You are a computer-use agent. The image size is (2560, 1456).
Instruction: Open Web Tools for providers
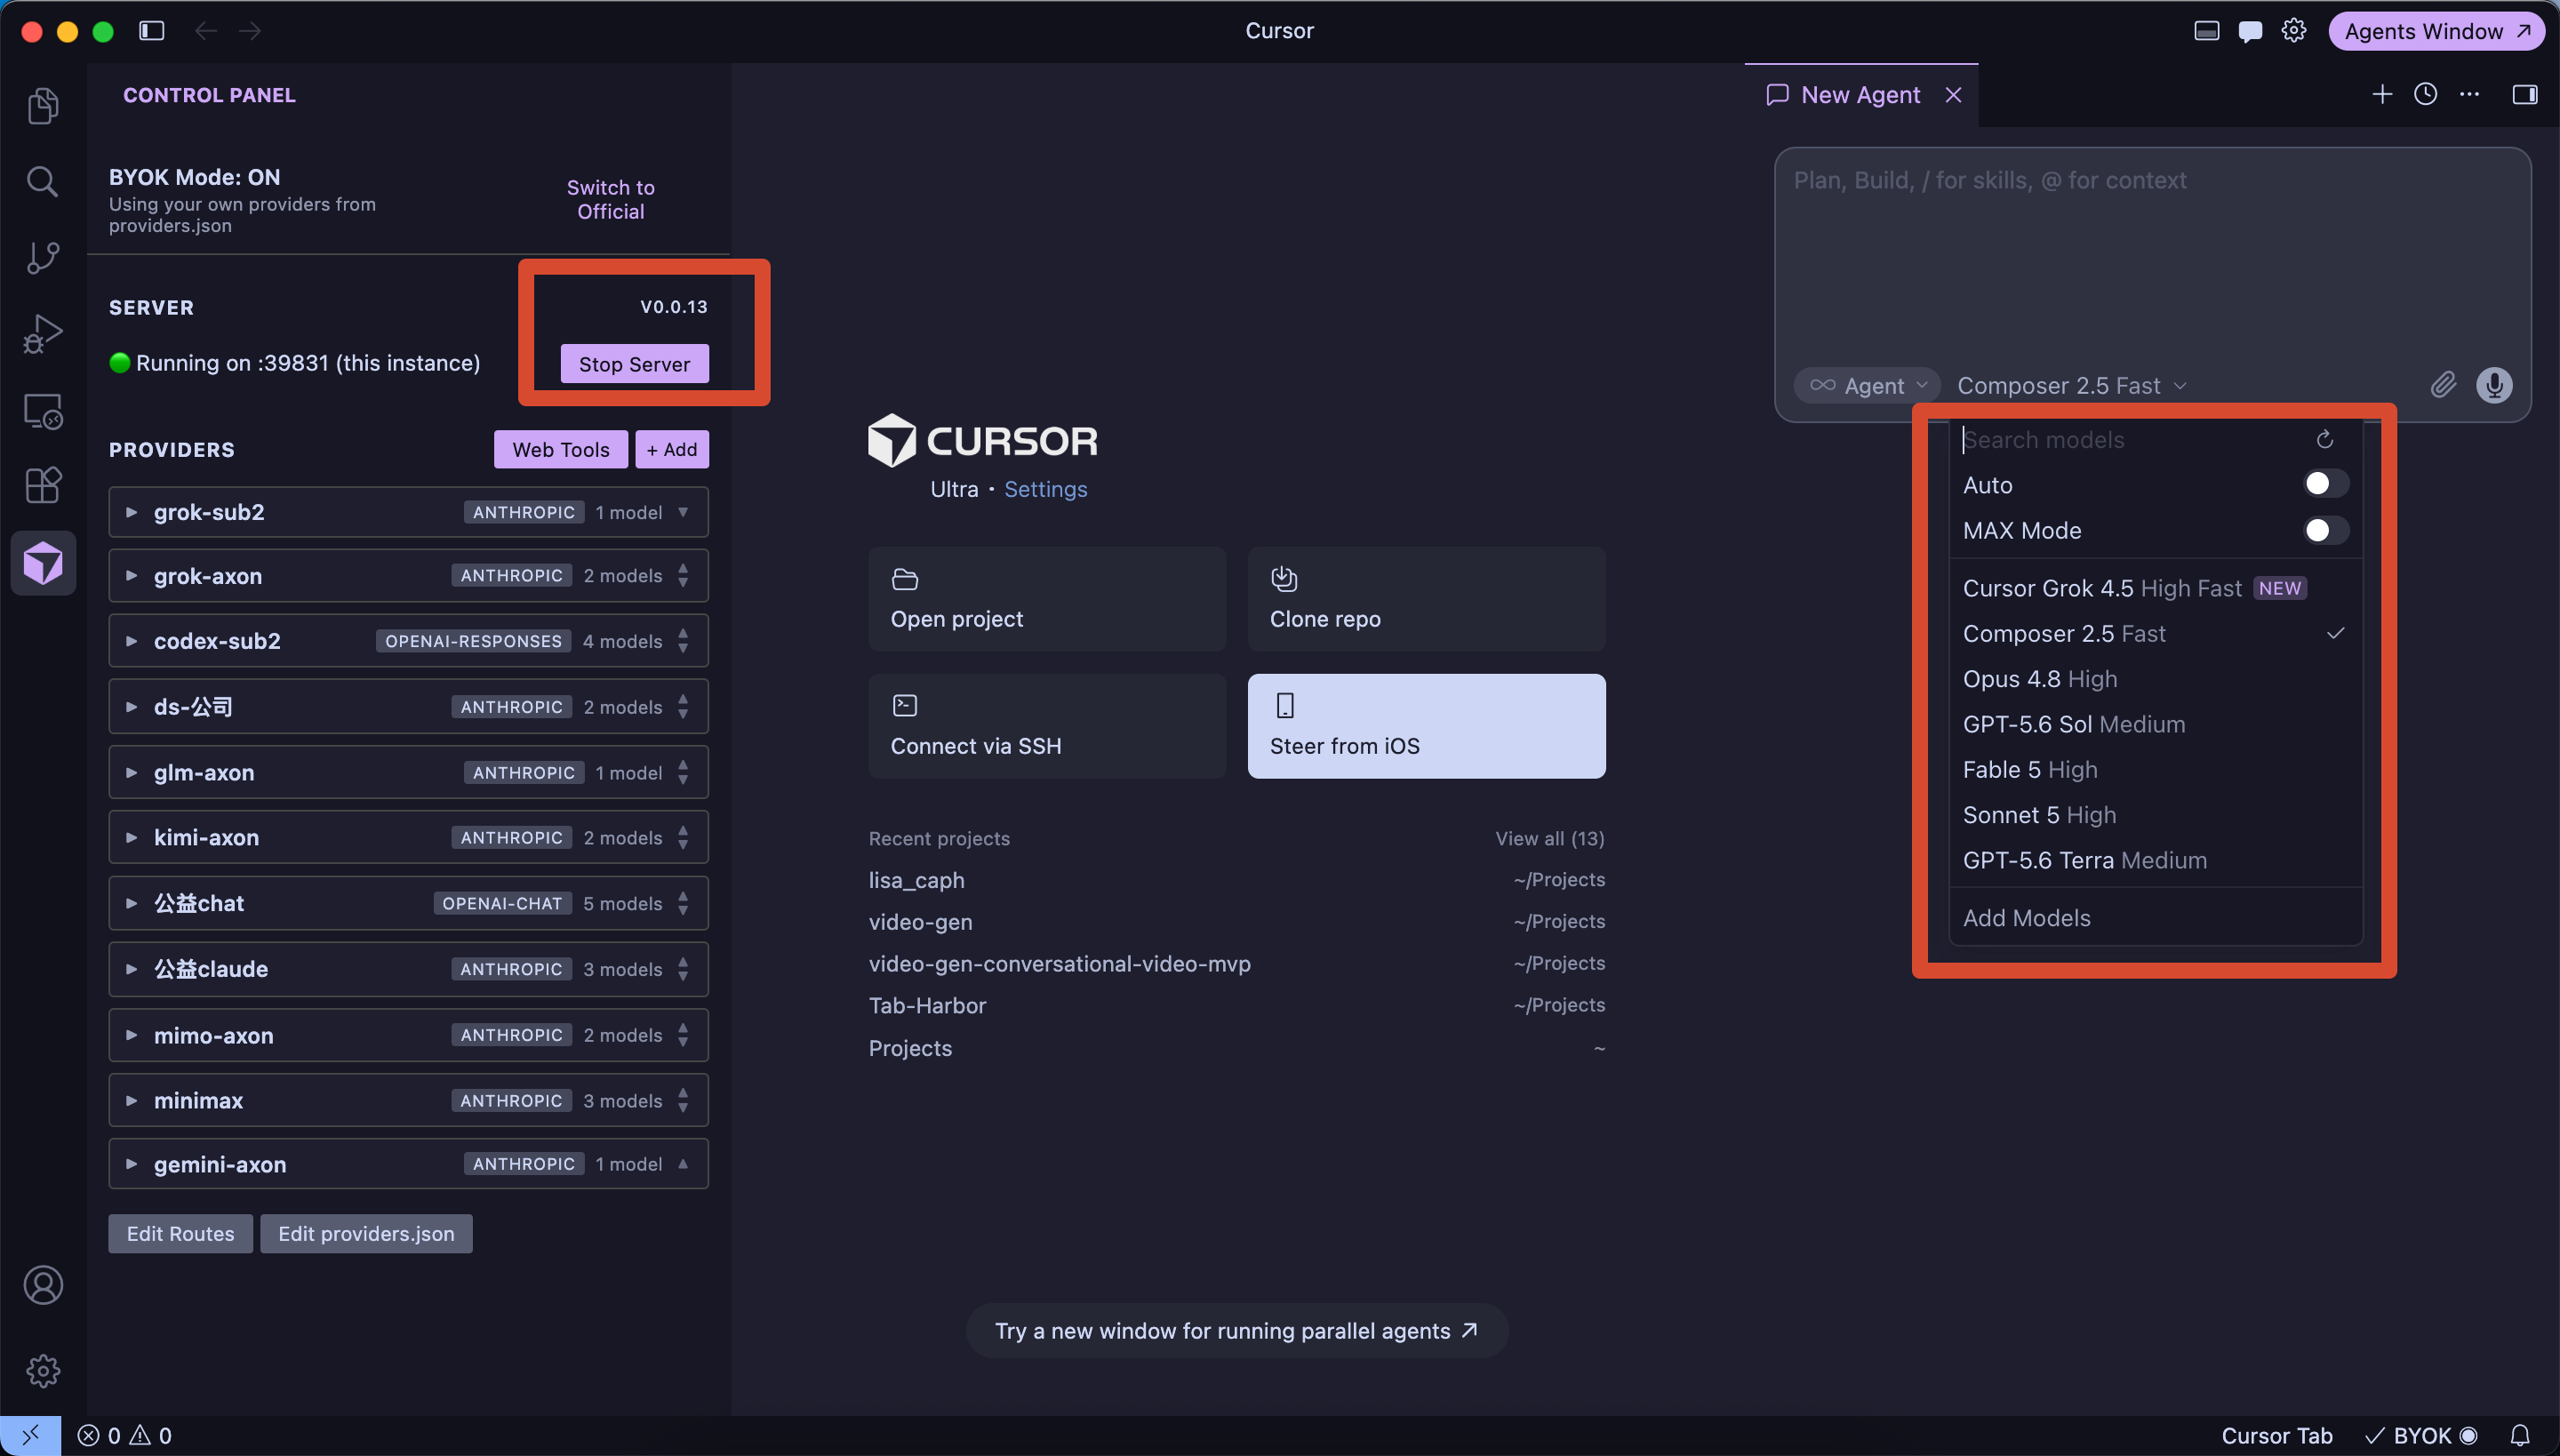[560, 449]
